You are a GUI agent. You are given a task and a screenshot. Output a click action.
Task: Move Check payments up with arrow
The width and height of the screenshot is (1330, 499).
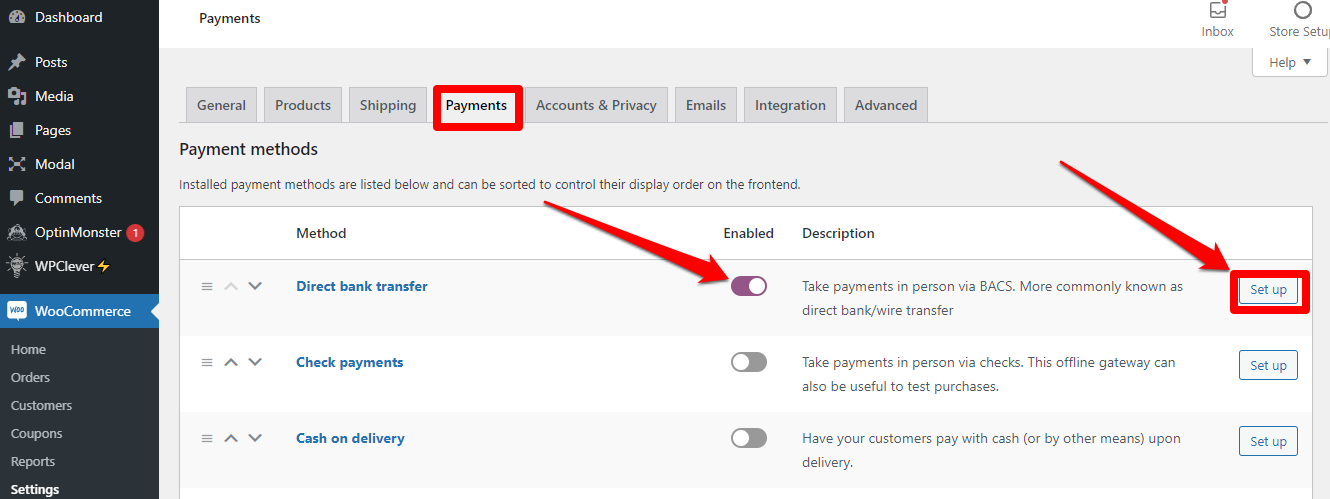point(231,362)
